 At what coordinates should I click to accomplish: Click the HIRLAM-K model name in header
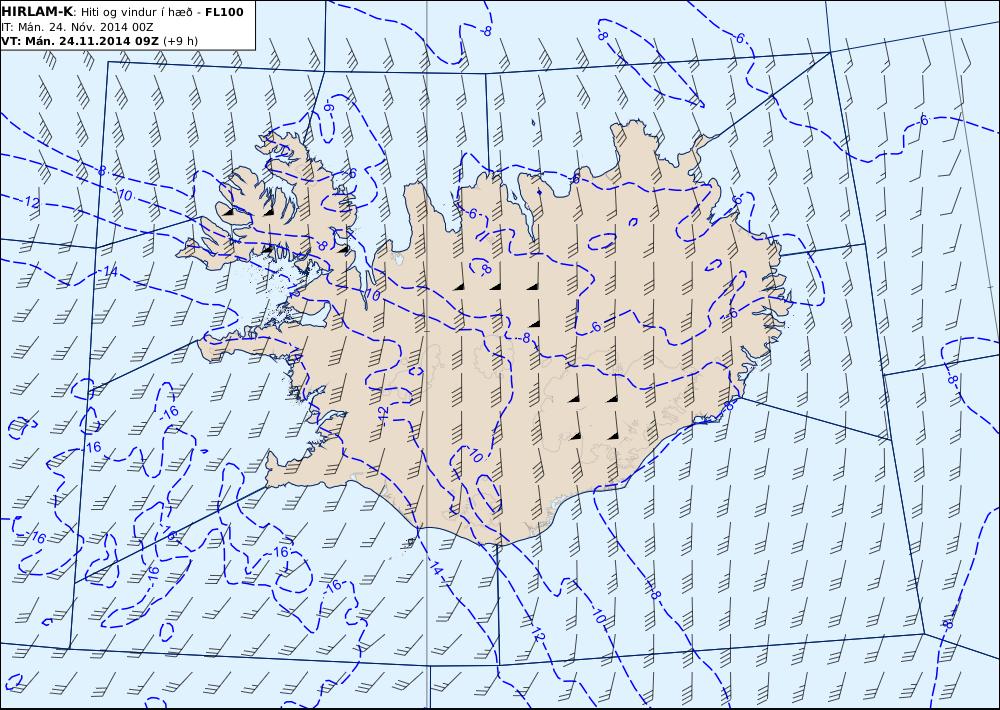tap(37, 12)
